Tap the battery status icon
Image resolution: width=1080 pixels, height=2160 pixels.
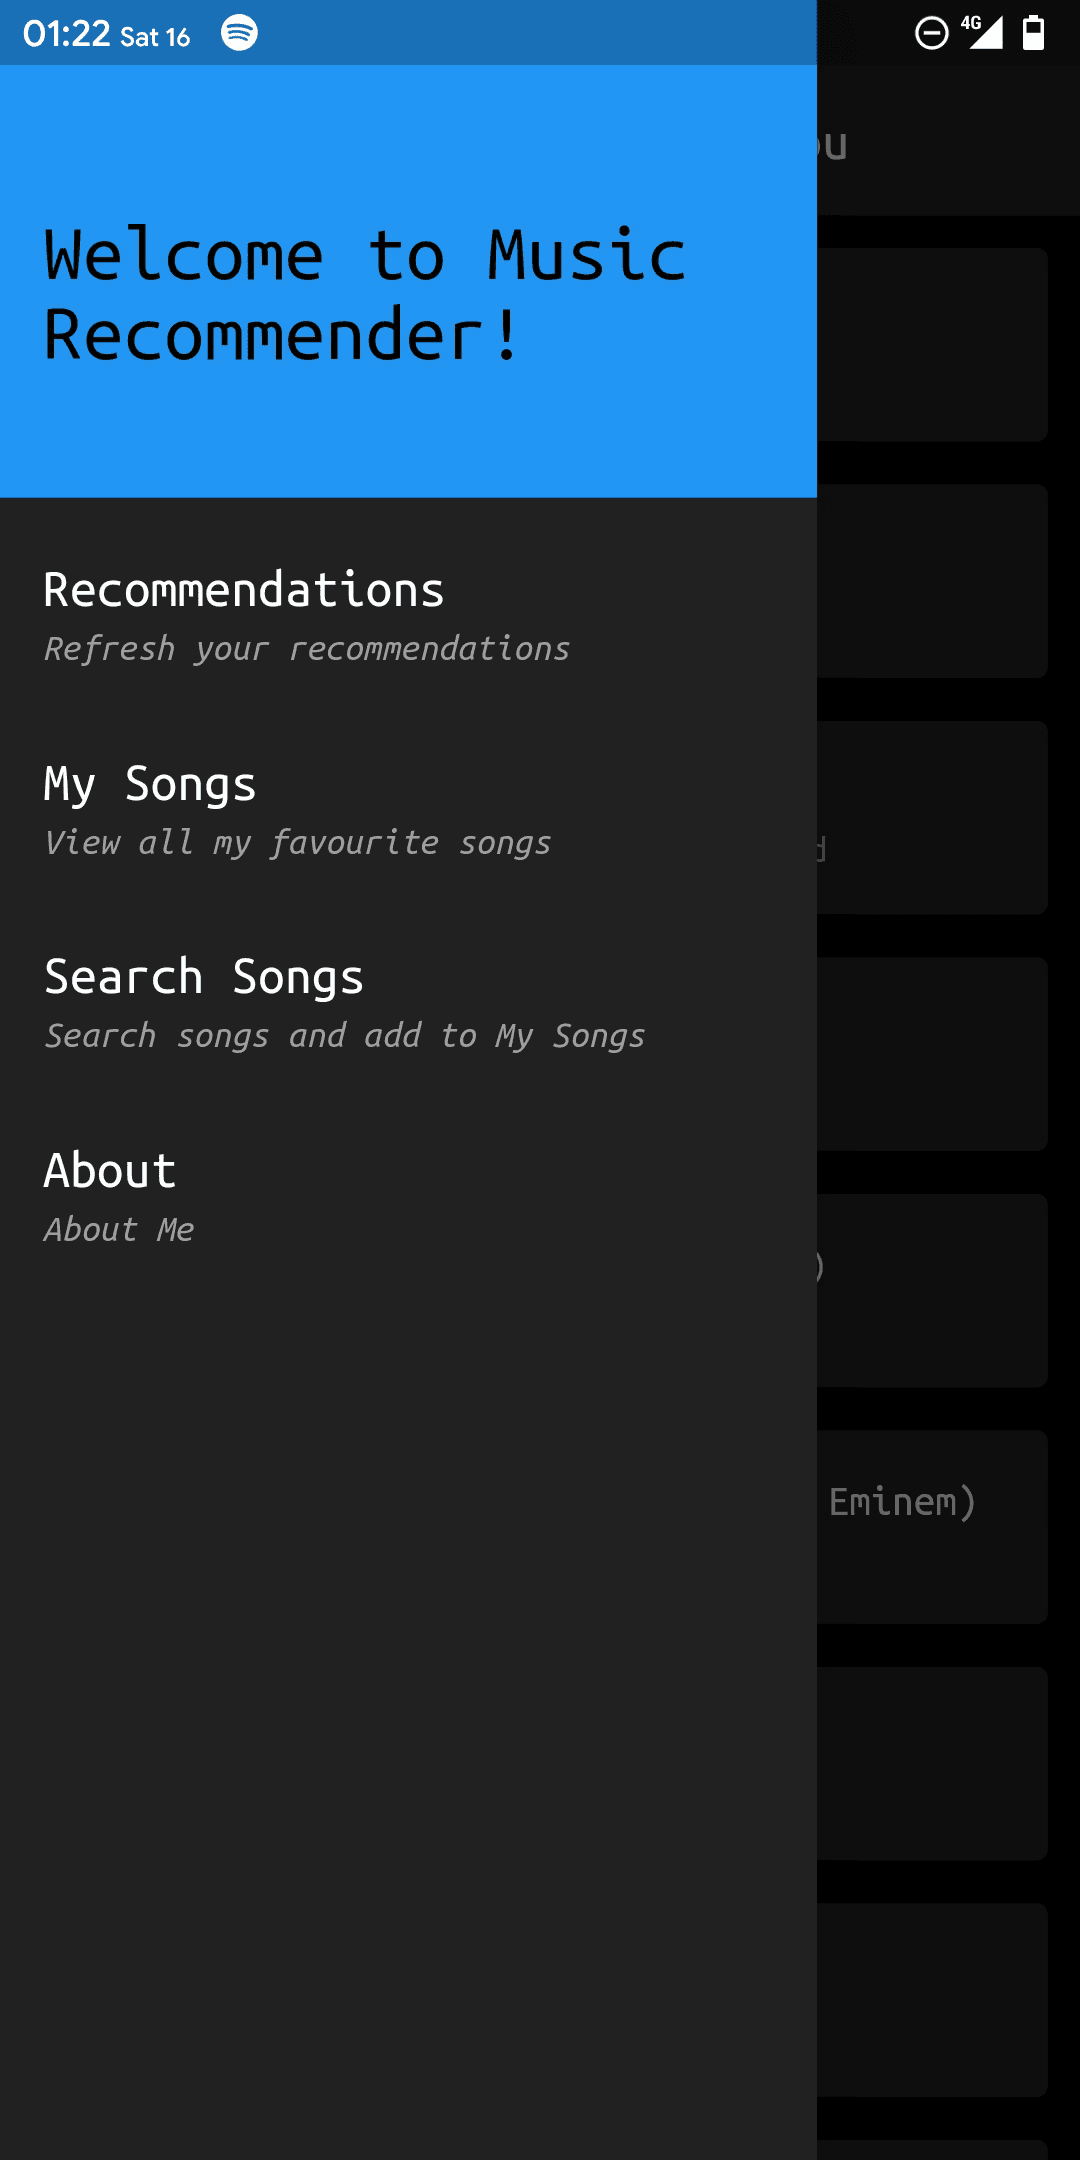point(1033,32)
